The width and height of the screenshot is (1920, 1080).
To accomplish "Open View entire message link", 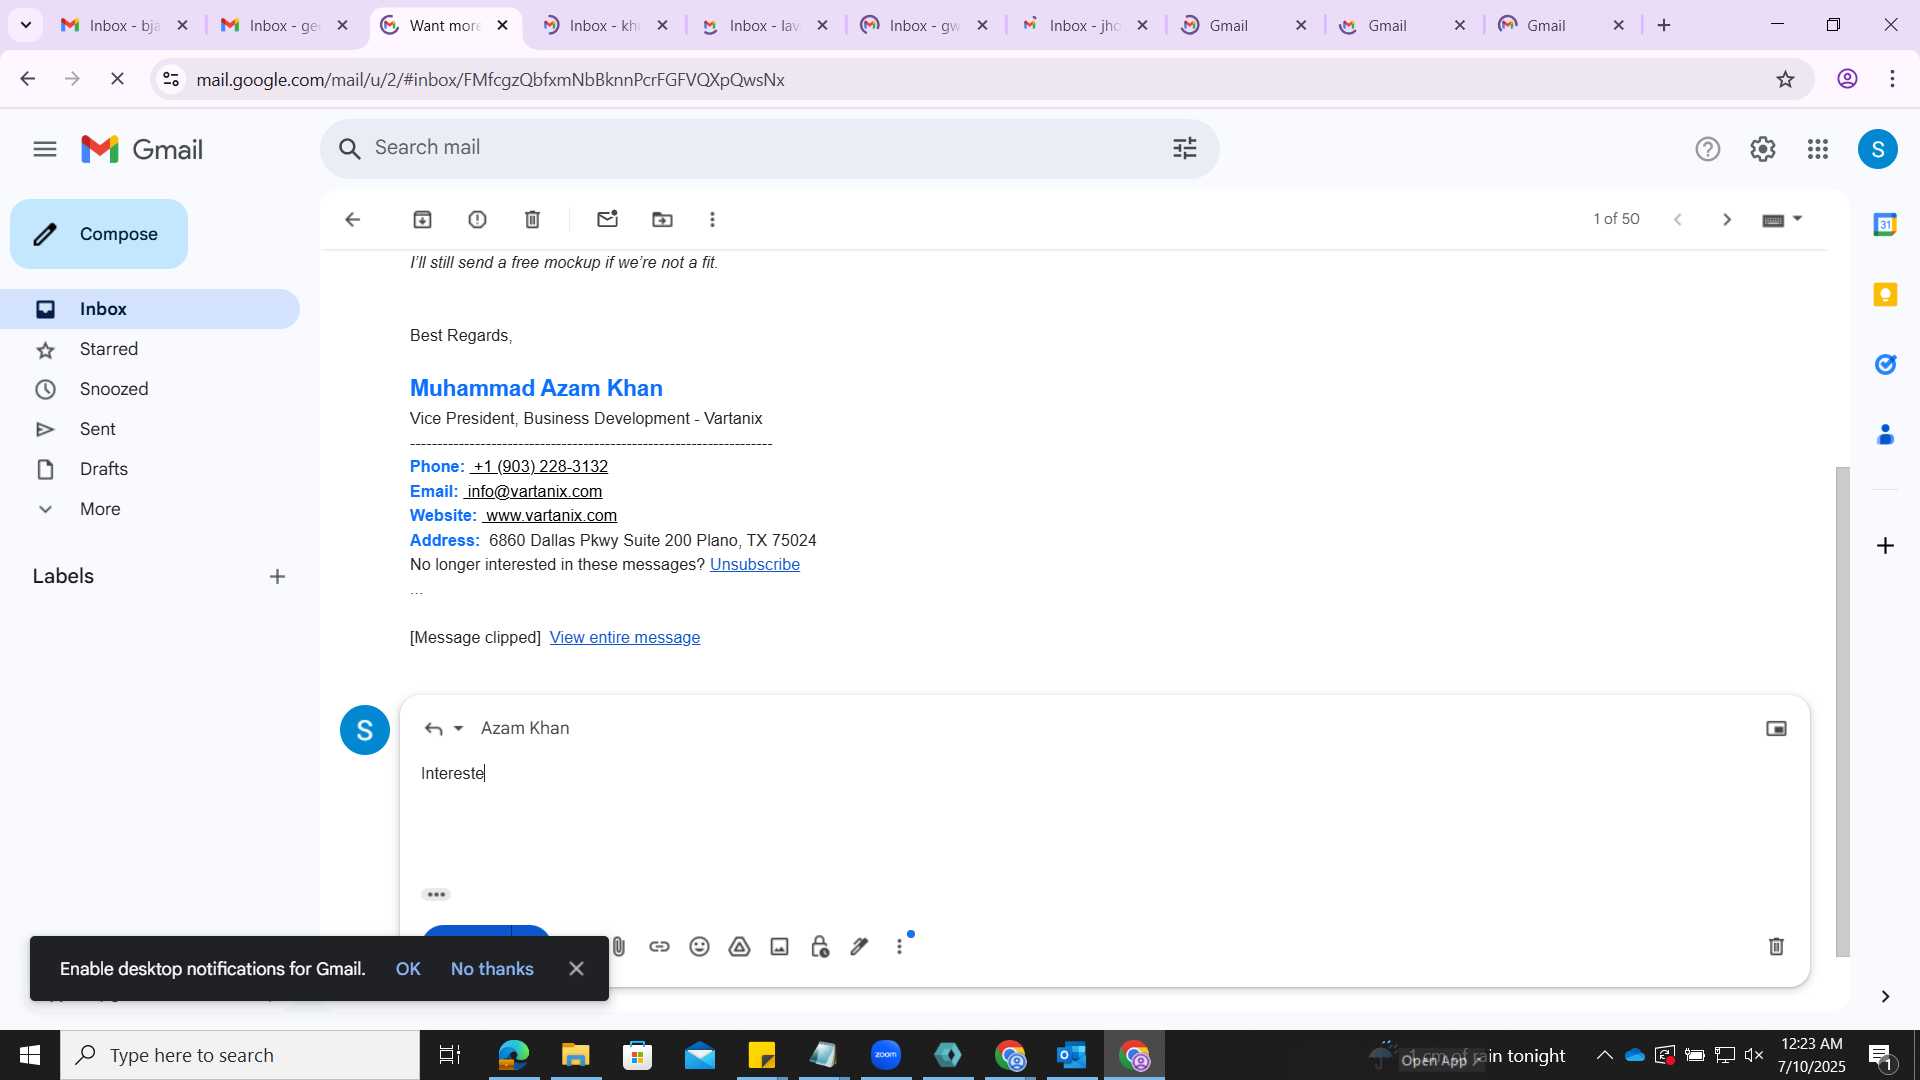I will 625,638.
